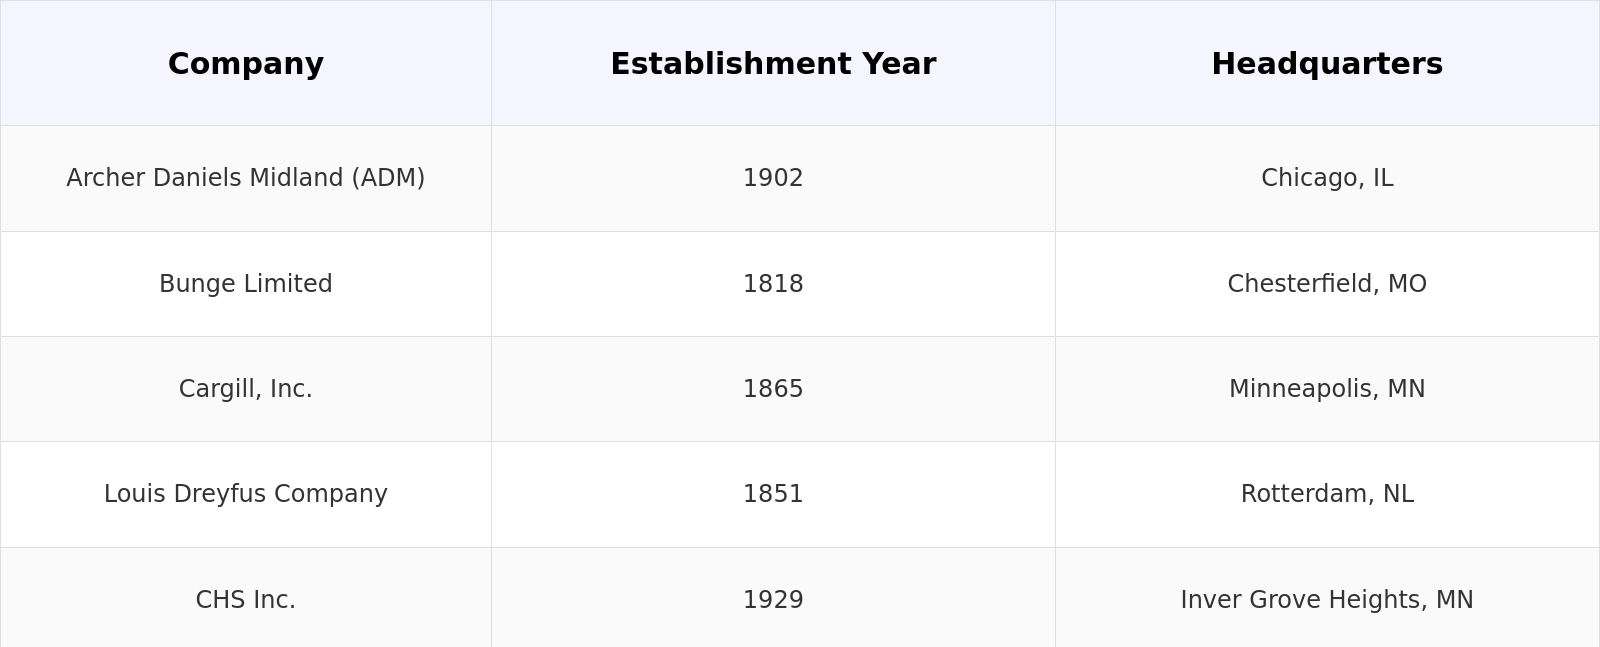
Task: Select the Chesterfield, MO cell
Action: (1326, 284)
